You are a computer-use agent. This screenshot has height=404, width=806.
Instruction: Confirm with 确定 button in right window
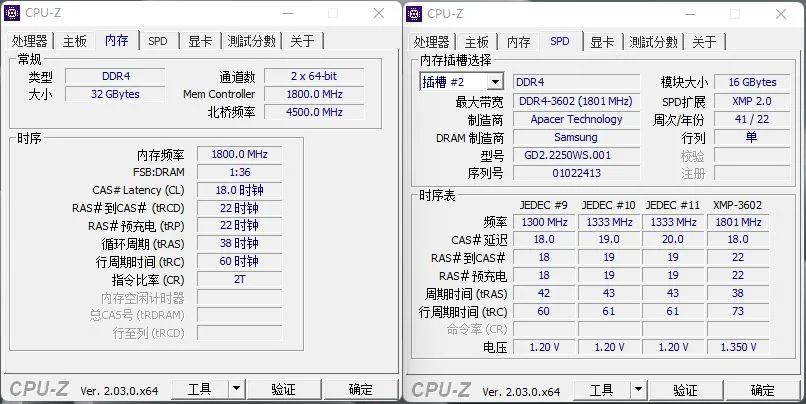(x=763, y=390)
